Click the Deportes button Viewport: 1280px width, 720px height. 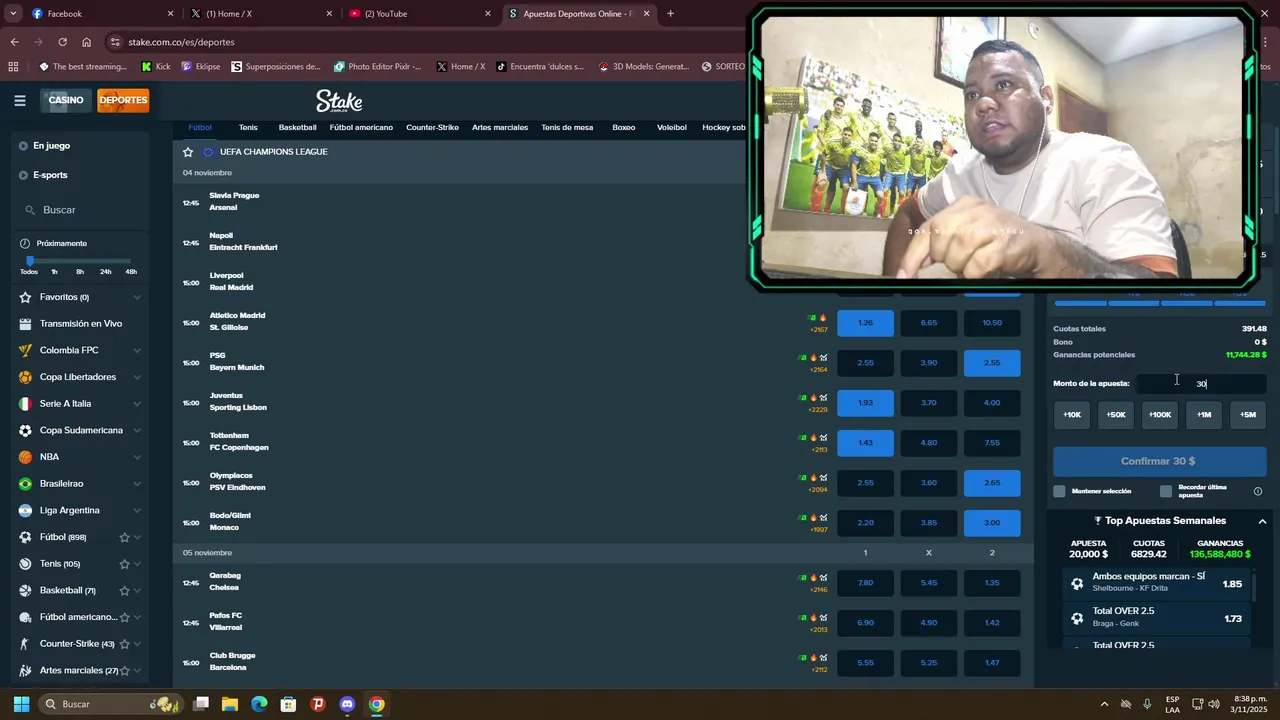[123, 100]
